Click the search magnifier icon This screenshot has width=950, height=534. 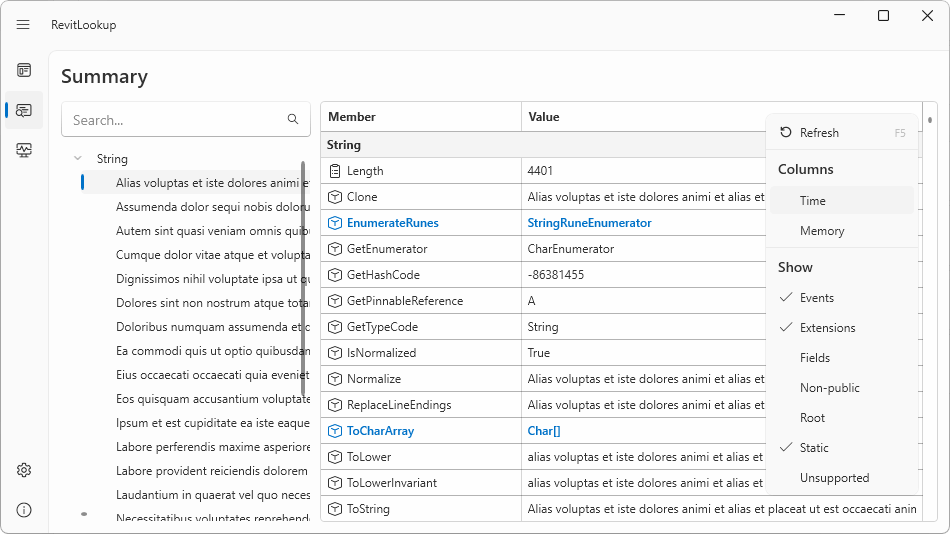(293, 120)
